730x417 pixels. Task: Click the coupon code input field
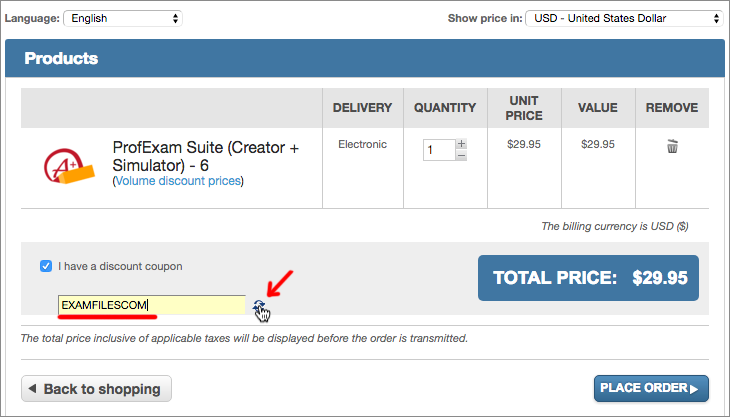151,304
